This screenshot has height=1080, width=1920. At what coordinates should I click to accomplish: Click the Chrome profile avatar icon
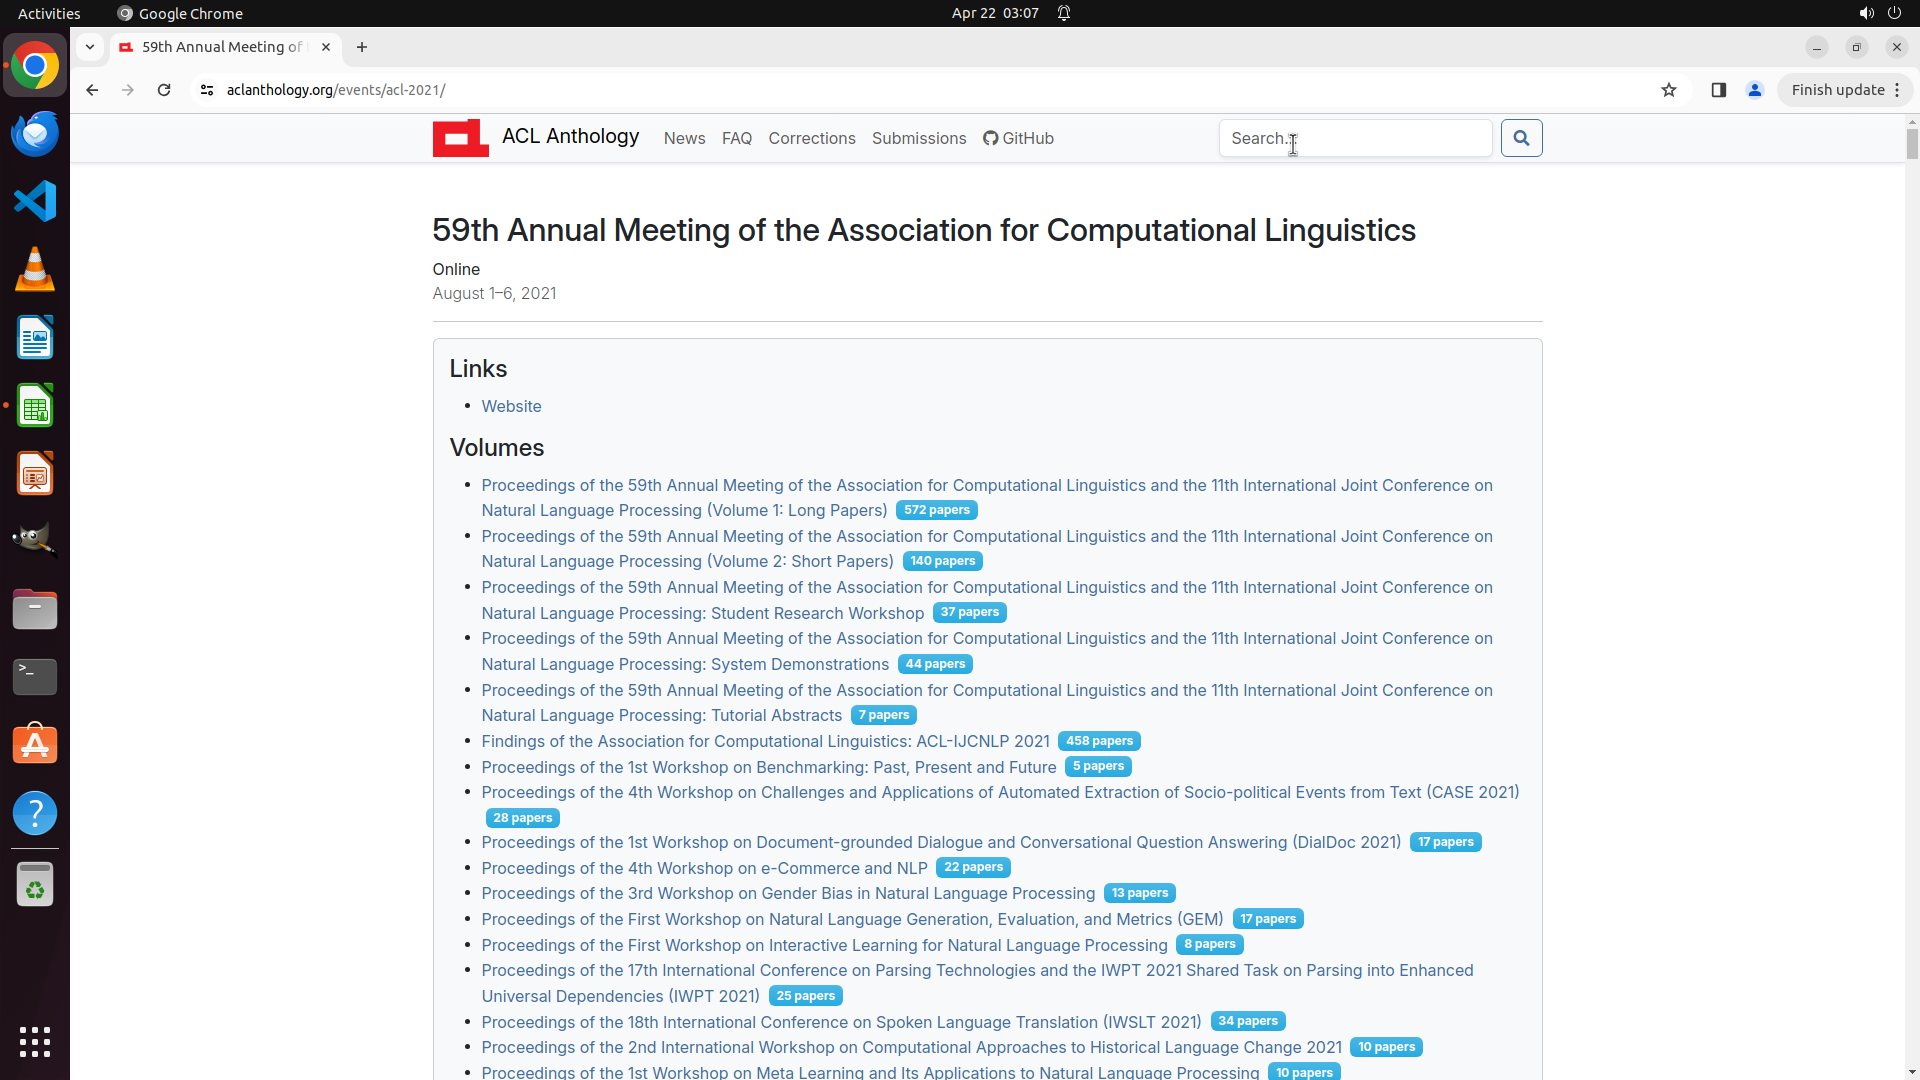coord(1754,90)
